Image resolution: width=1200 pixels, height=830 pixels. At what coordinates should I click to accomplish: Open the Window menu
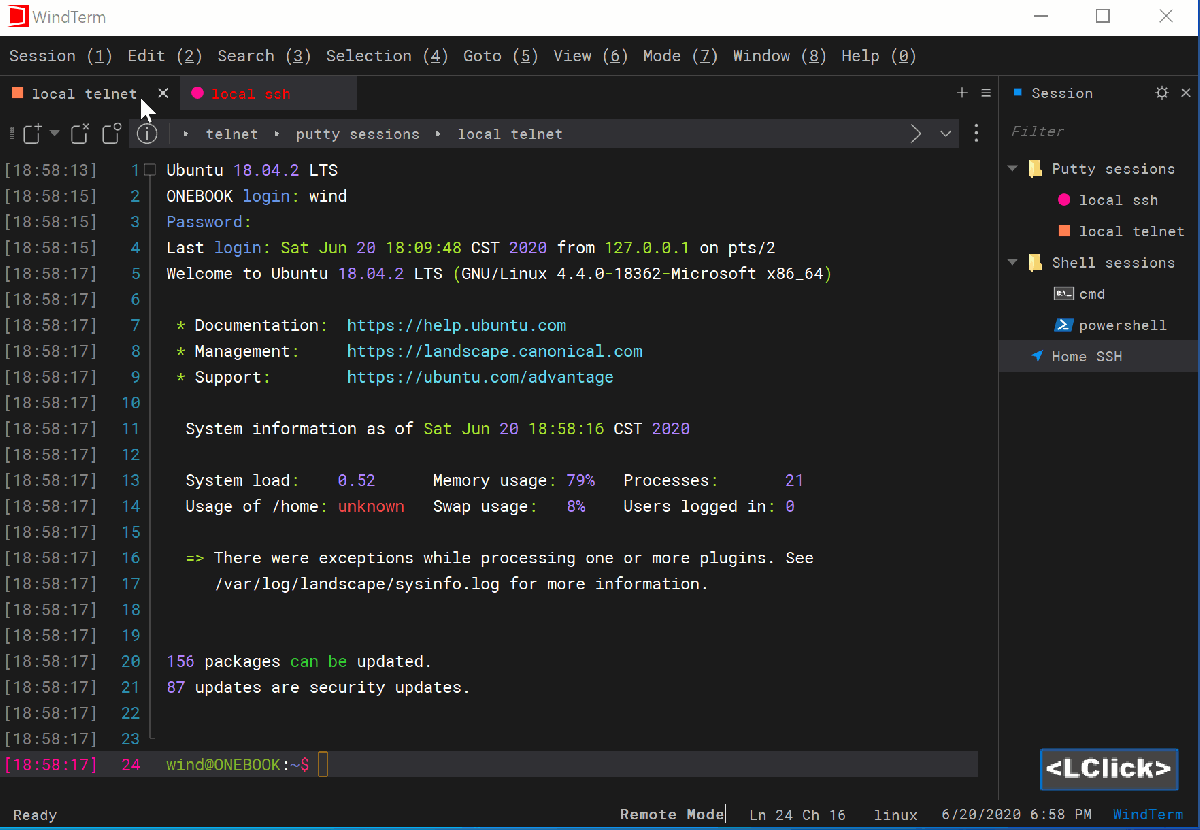(780, 56)
